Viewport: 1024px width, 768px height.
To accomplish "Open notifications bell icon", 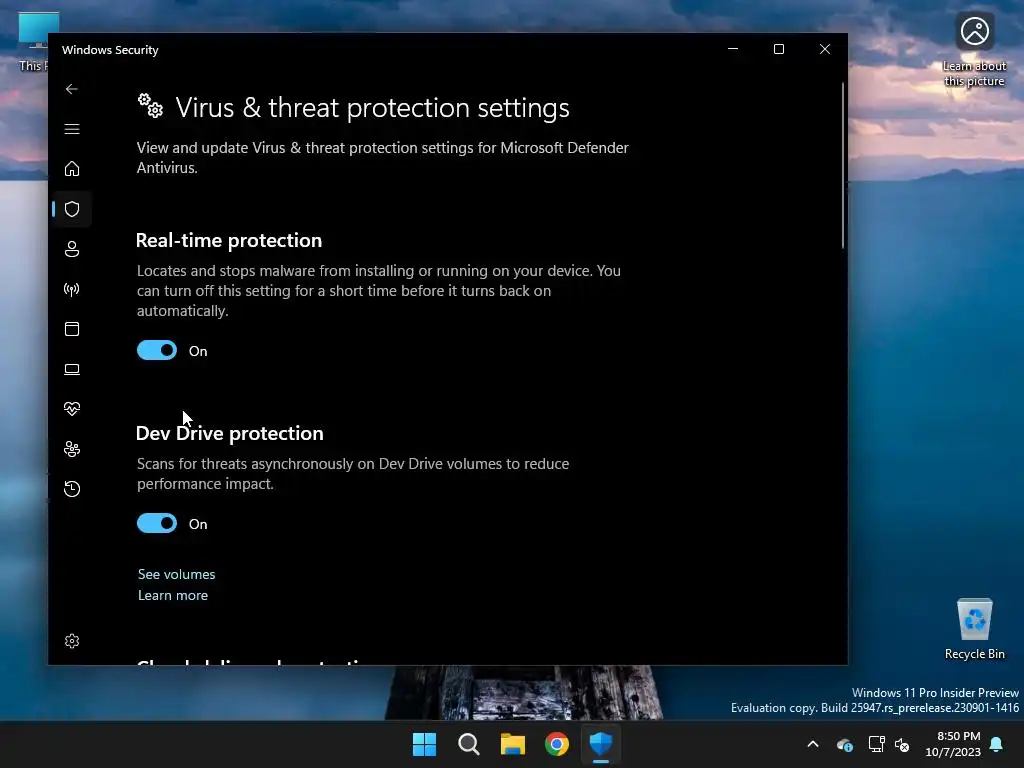I will point(997,744).
